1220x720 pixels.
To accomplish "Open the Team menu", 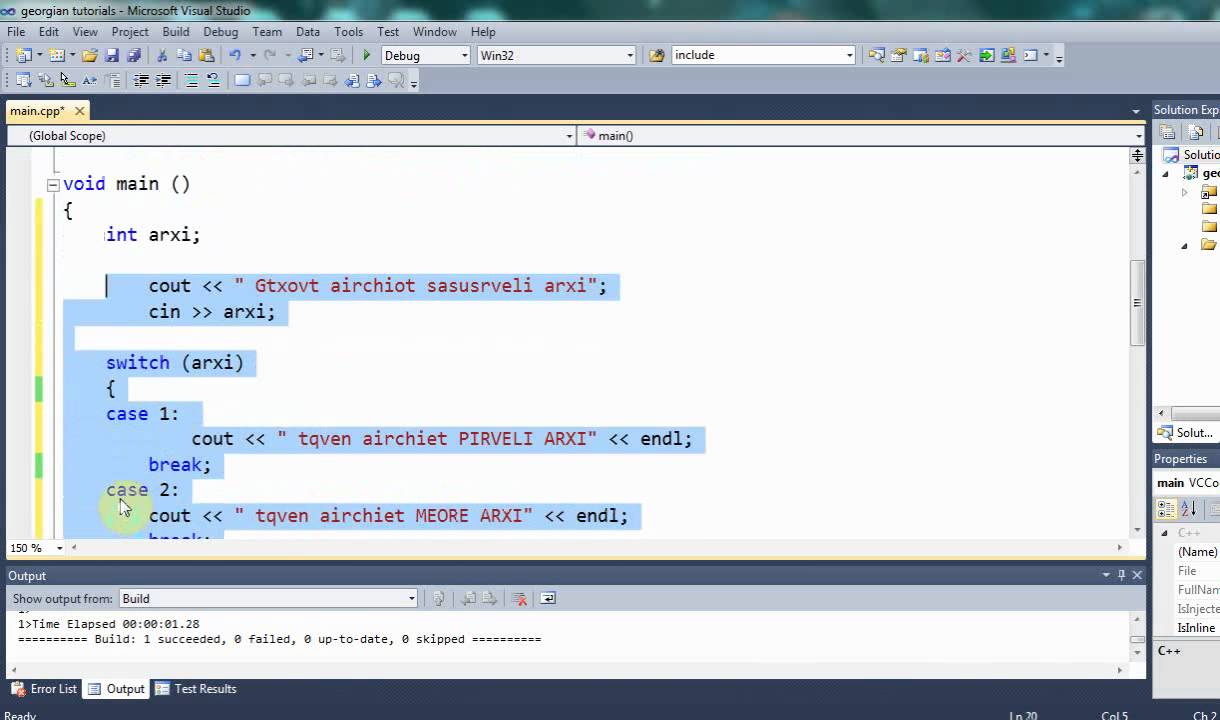I will pos(267,32).
